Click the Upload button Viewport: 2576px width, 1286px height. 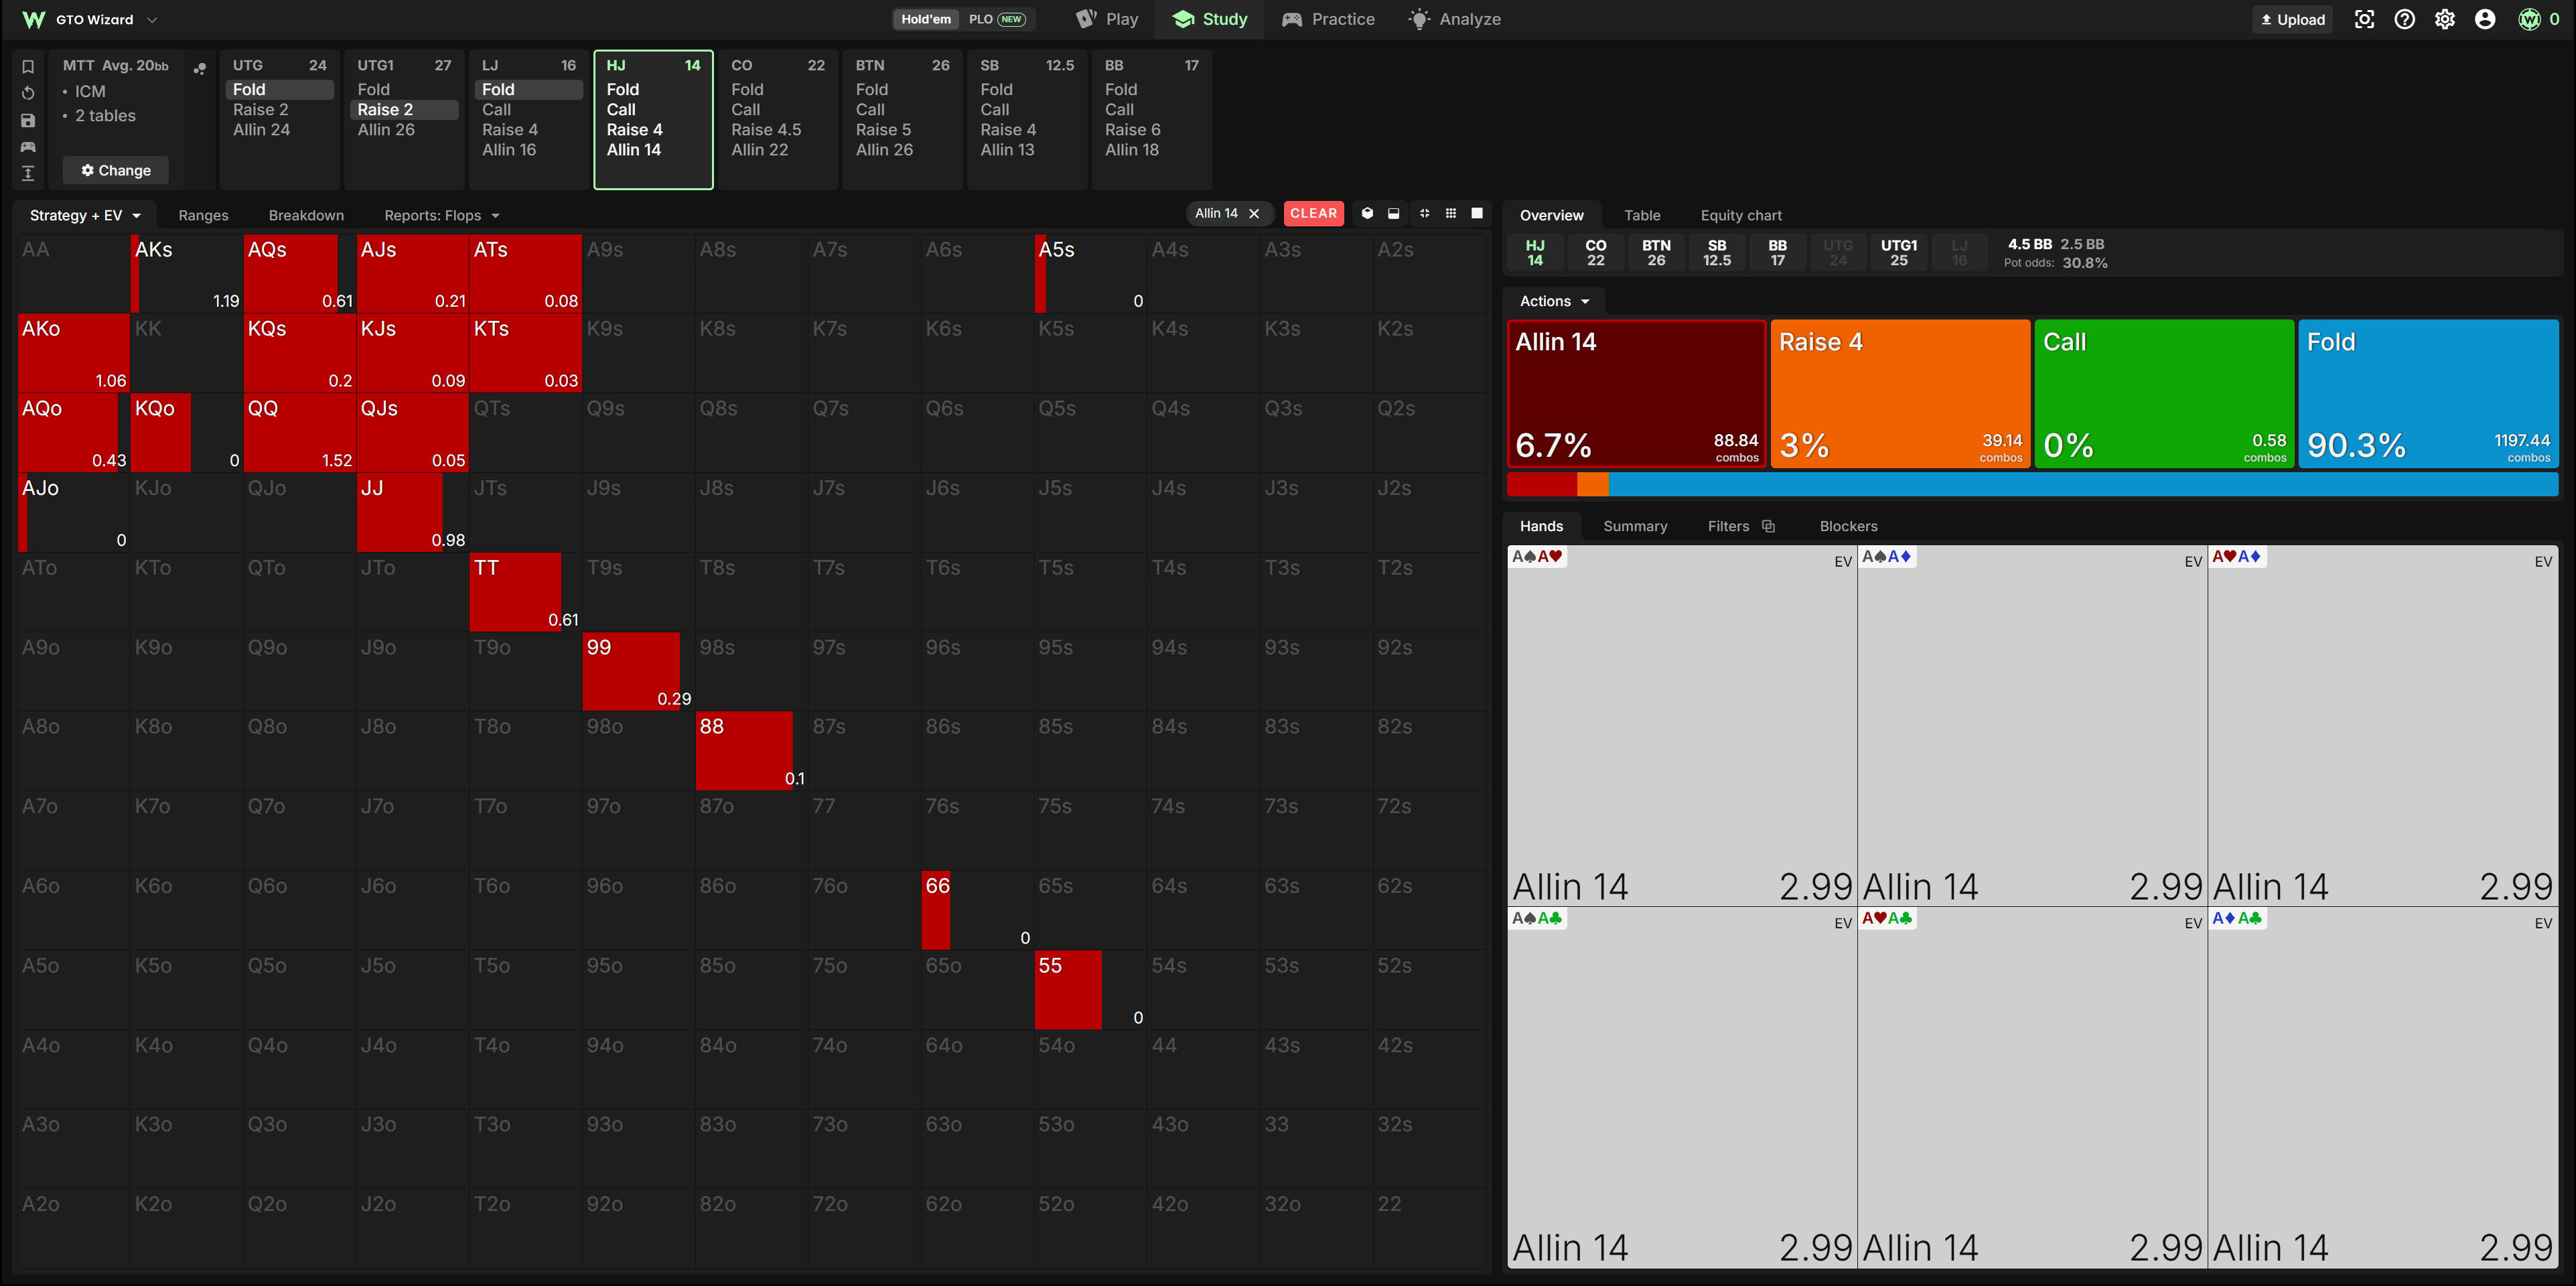coord(2292,19)
